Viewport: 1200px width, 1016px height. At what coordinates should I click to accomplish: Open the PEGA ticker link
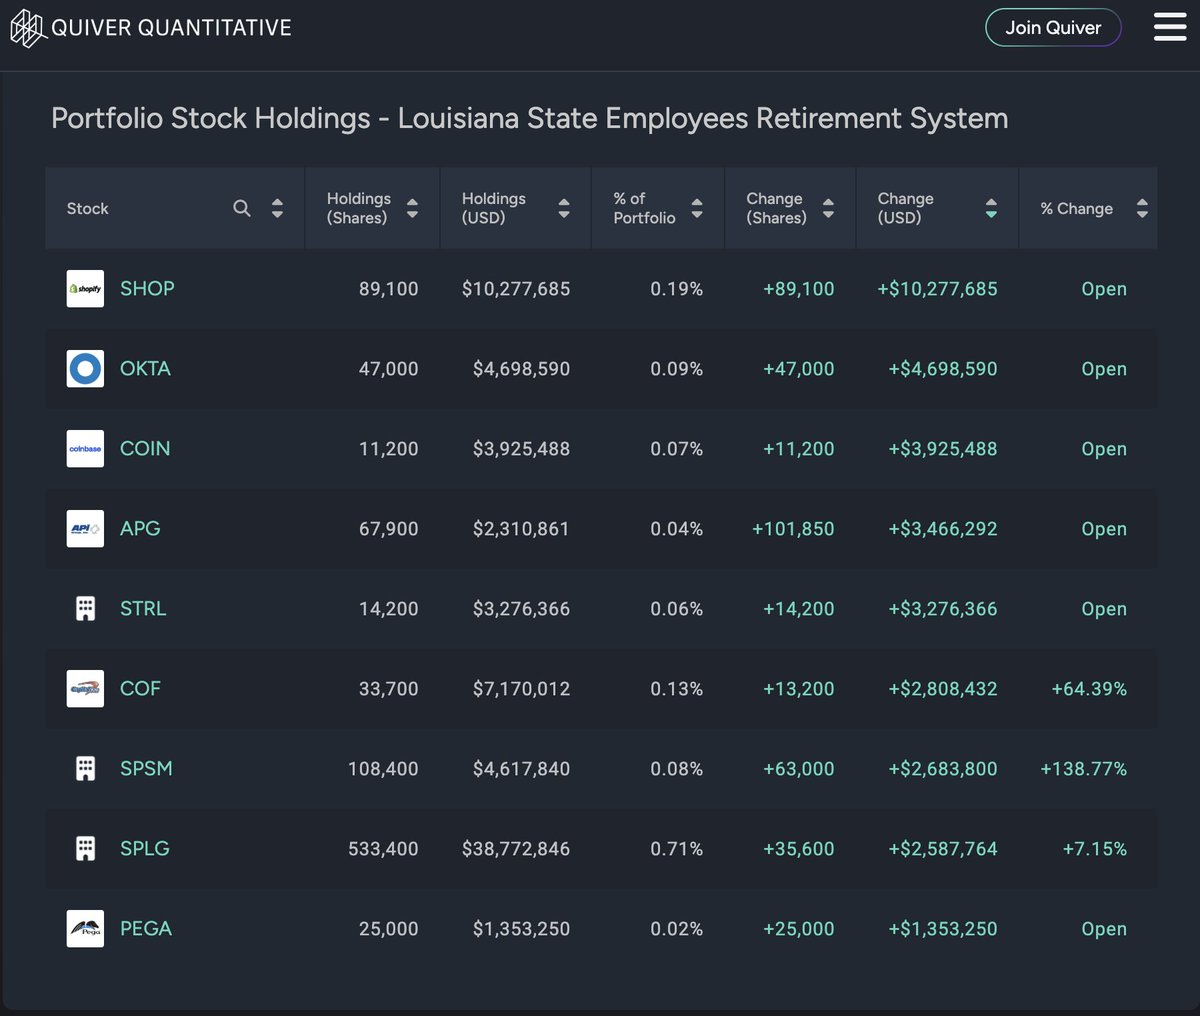click(146, 929)
